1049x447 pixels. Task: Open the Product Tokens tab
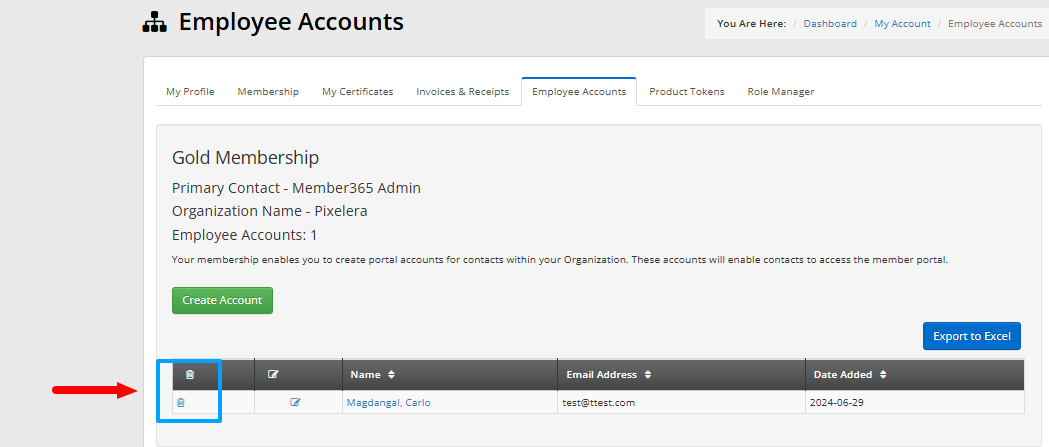(687, 92)
